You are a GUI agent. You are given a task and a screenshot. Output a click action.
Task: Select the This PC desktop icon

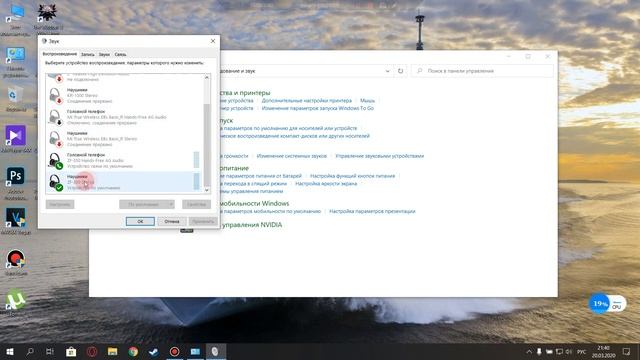tap(16, 13)
